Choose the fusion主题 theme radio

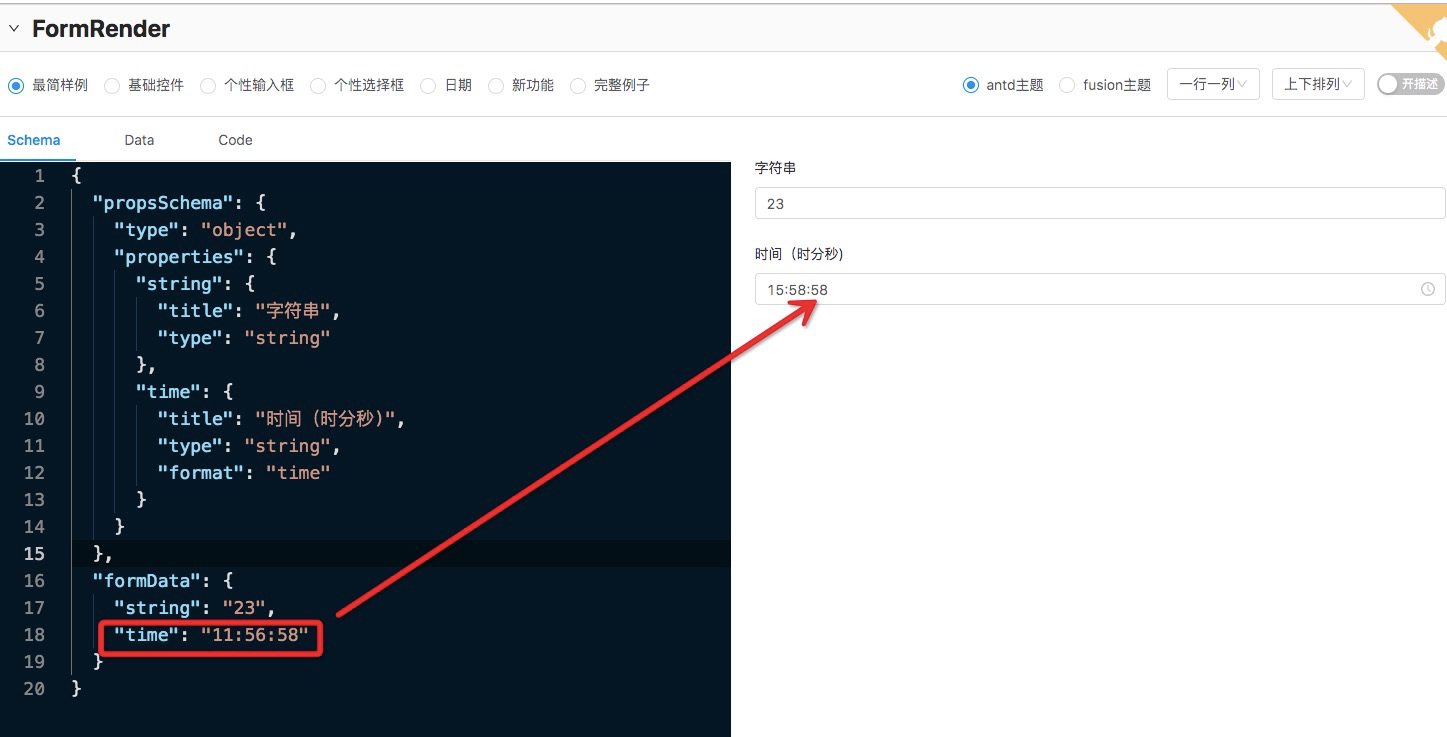point(1067,85)
